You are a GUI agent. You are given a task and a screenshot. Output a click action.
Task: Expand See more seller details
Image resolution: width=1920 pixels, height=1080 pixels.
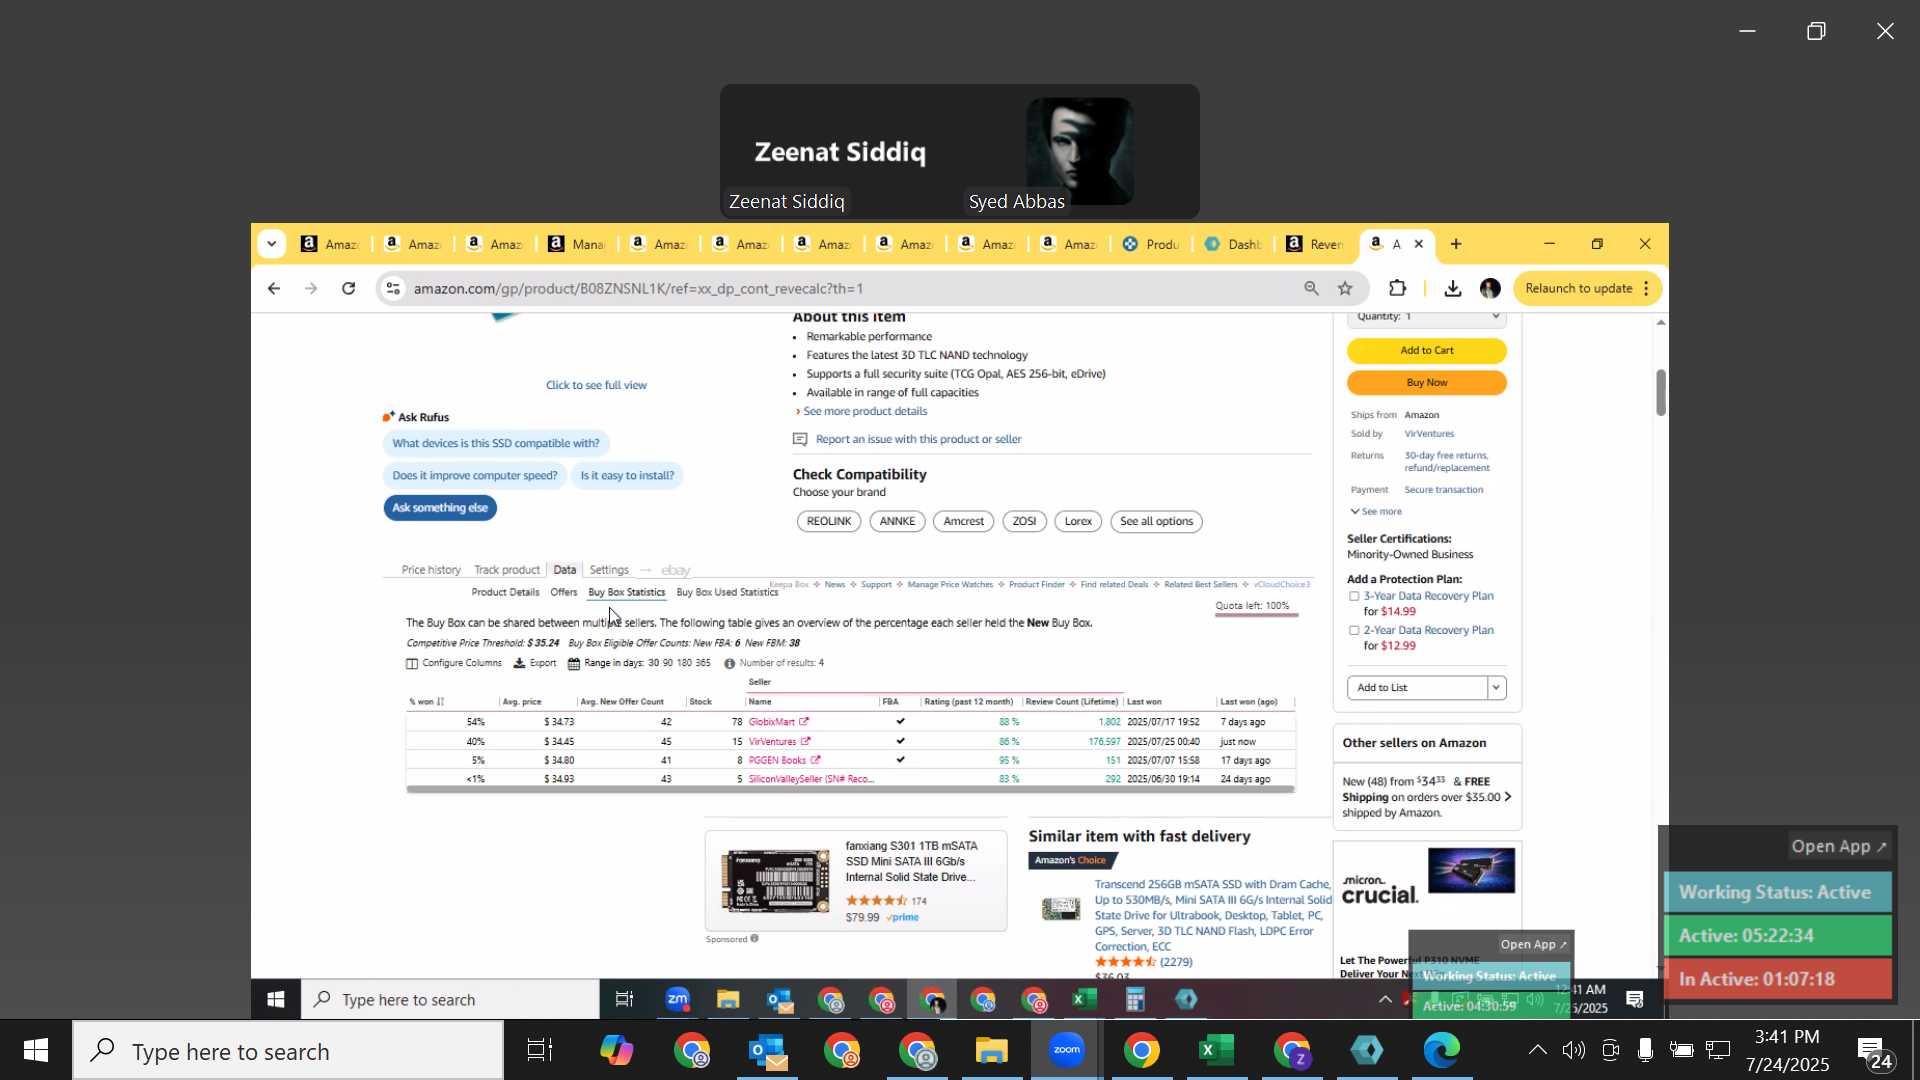click(1376, 512)
